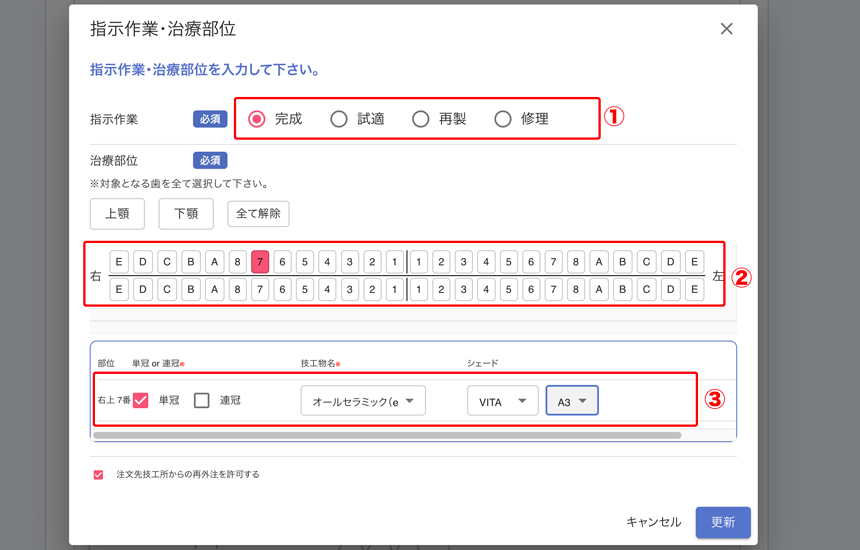Deselect highlighted upper right tooth 7
The height and width of the screenshot is (550, 860).
[x=260, y=262]
